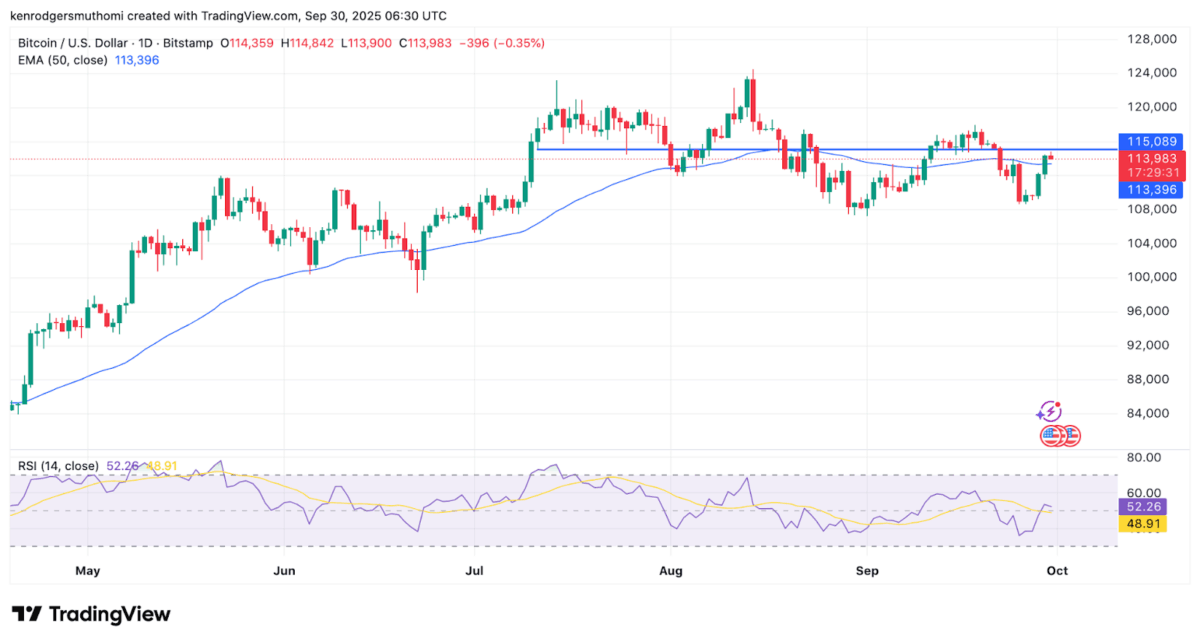
Task: Click the rightmost US flag event icon
Action: (1070, 435)
